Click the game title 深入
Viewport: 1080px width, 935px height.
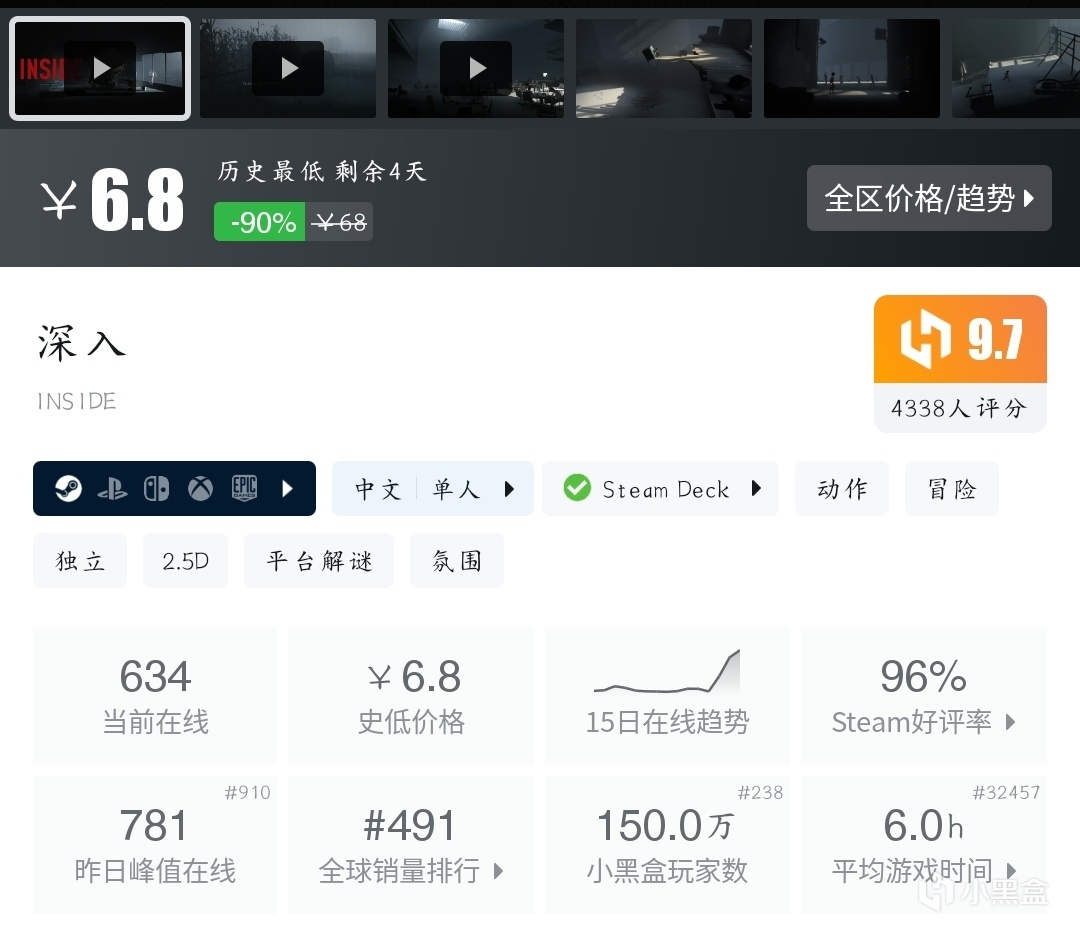pos(81,342)
